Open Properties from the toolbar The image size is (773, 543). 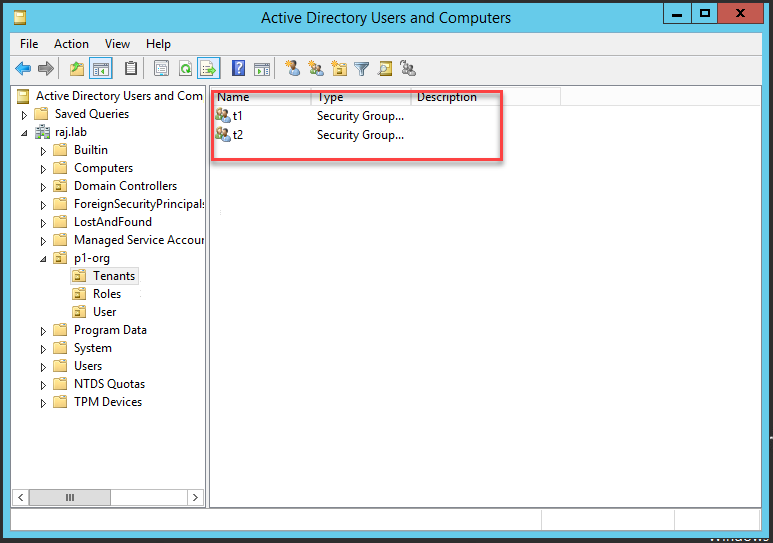161,69
